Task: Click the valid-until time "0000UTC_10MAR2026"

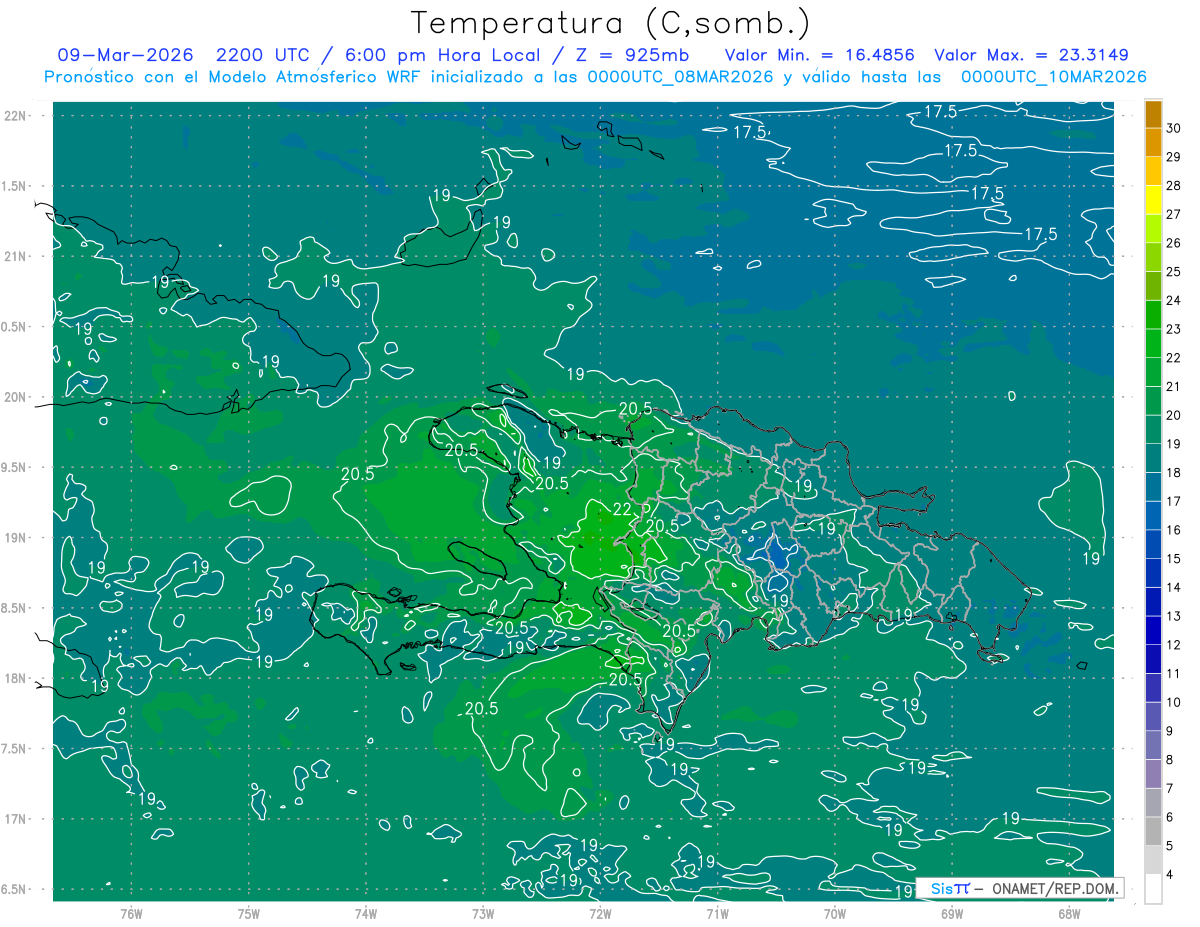Action: (x=1052, y=76)
